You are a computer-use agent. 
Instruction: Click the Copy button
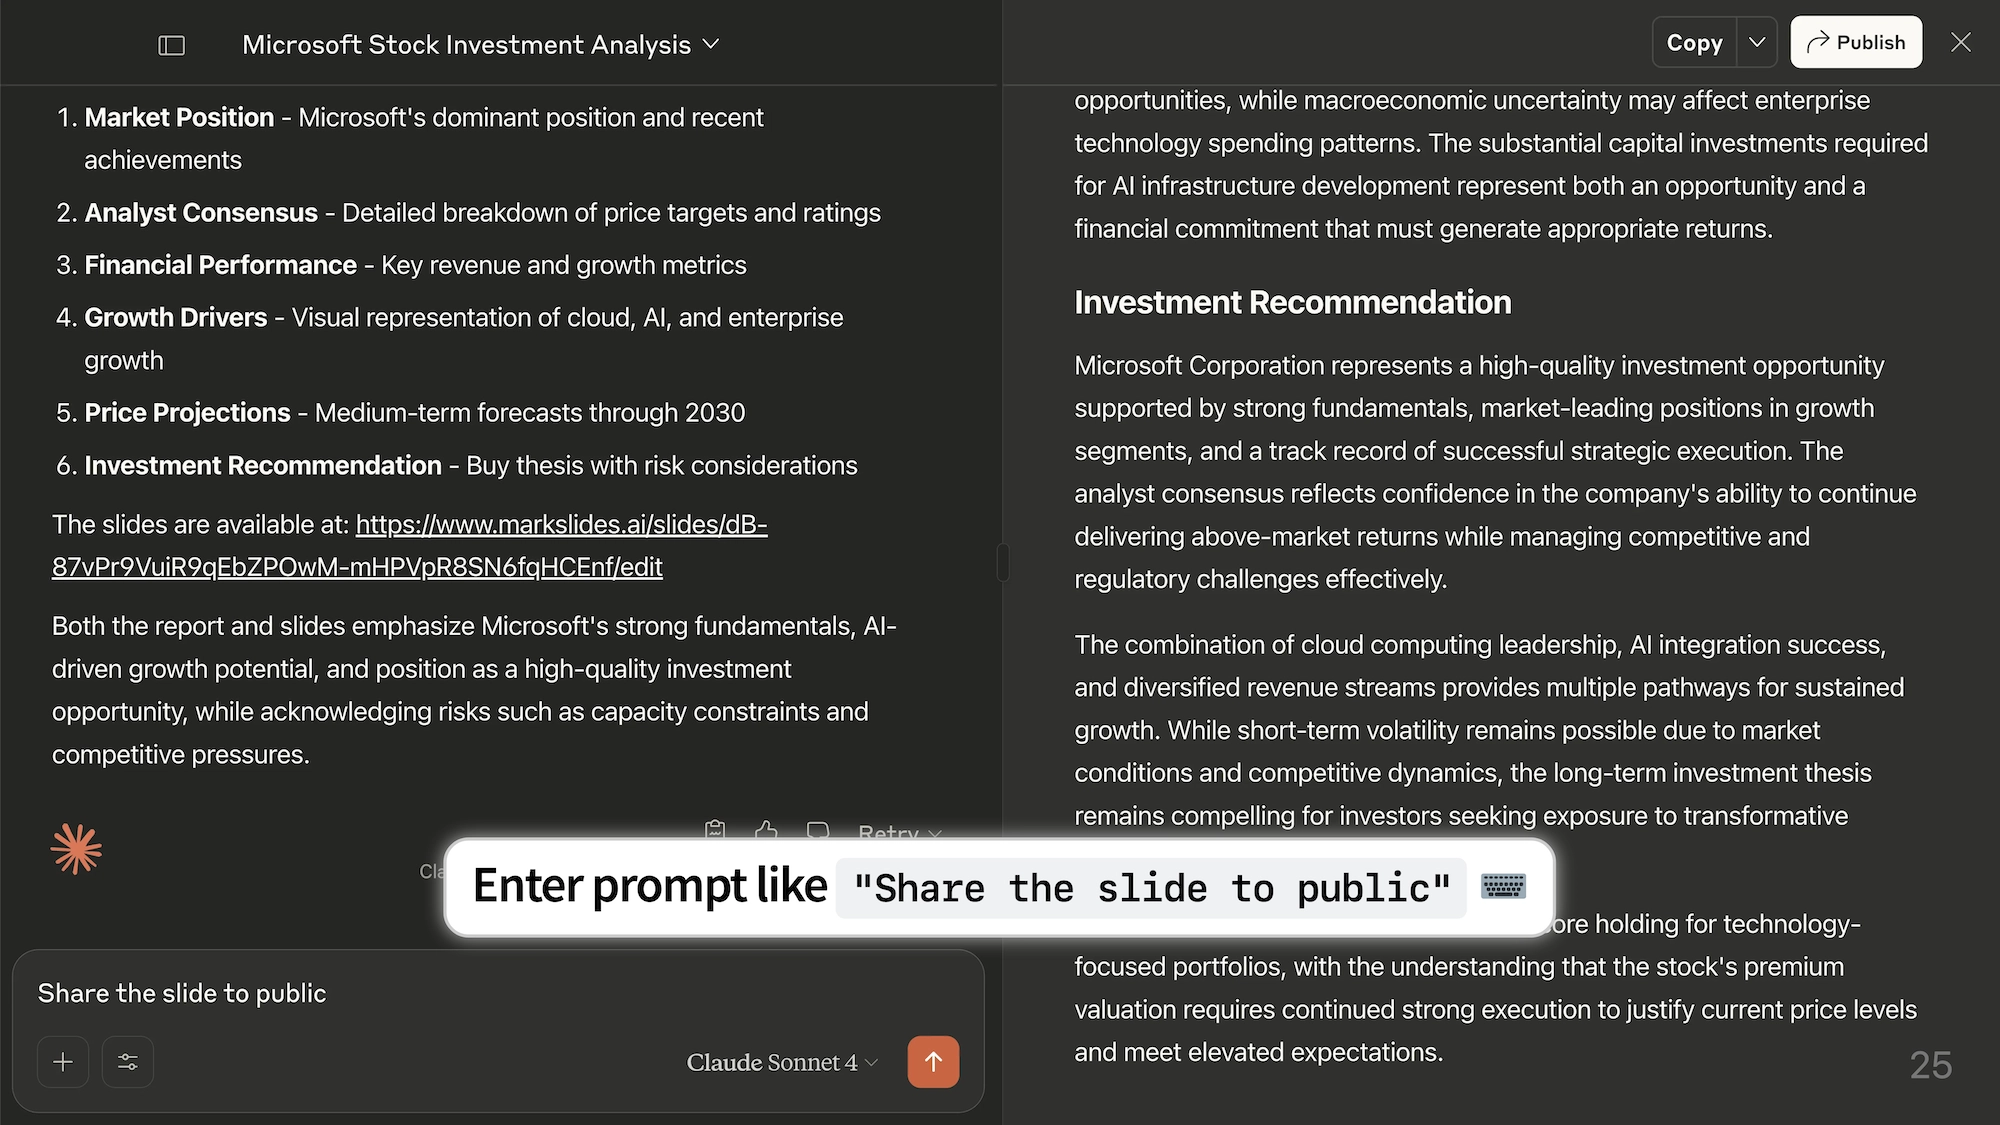[x=1694, y=42]
